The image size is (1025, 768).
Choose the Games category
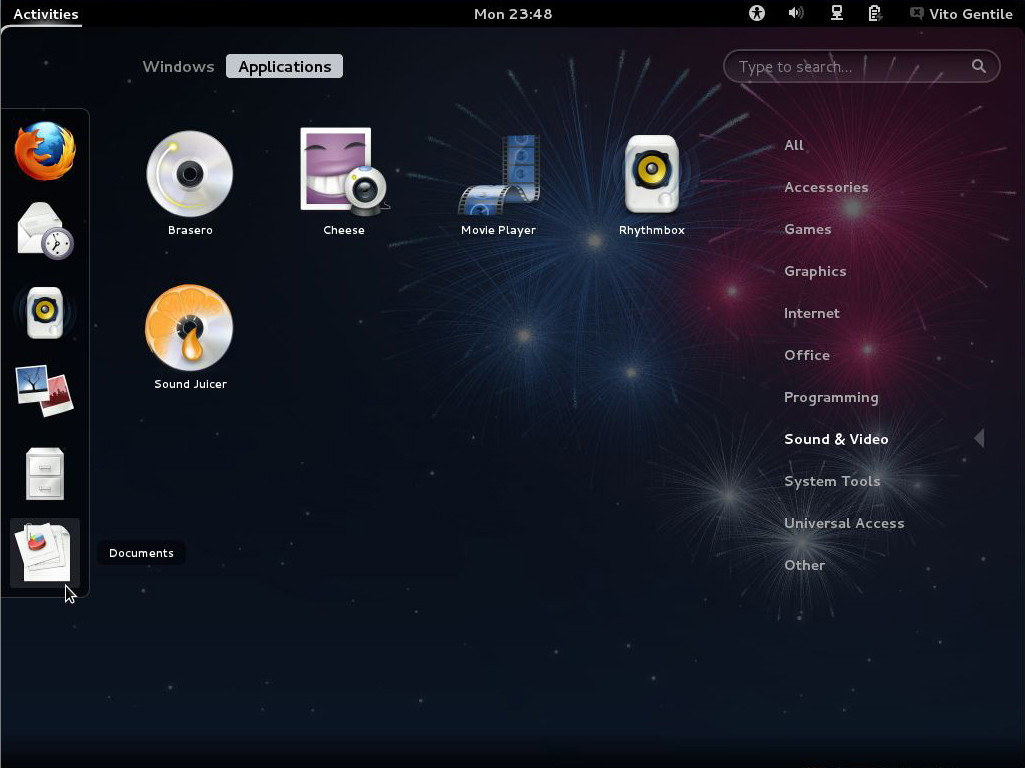pyautogui.click(x=807, y=229)
